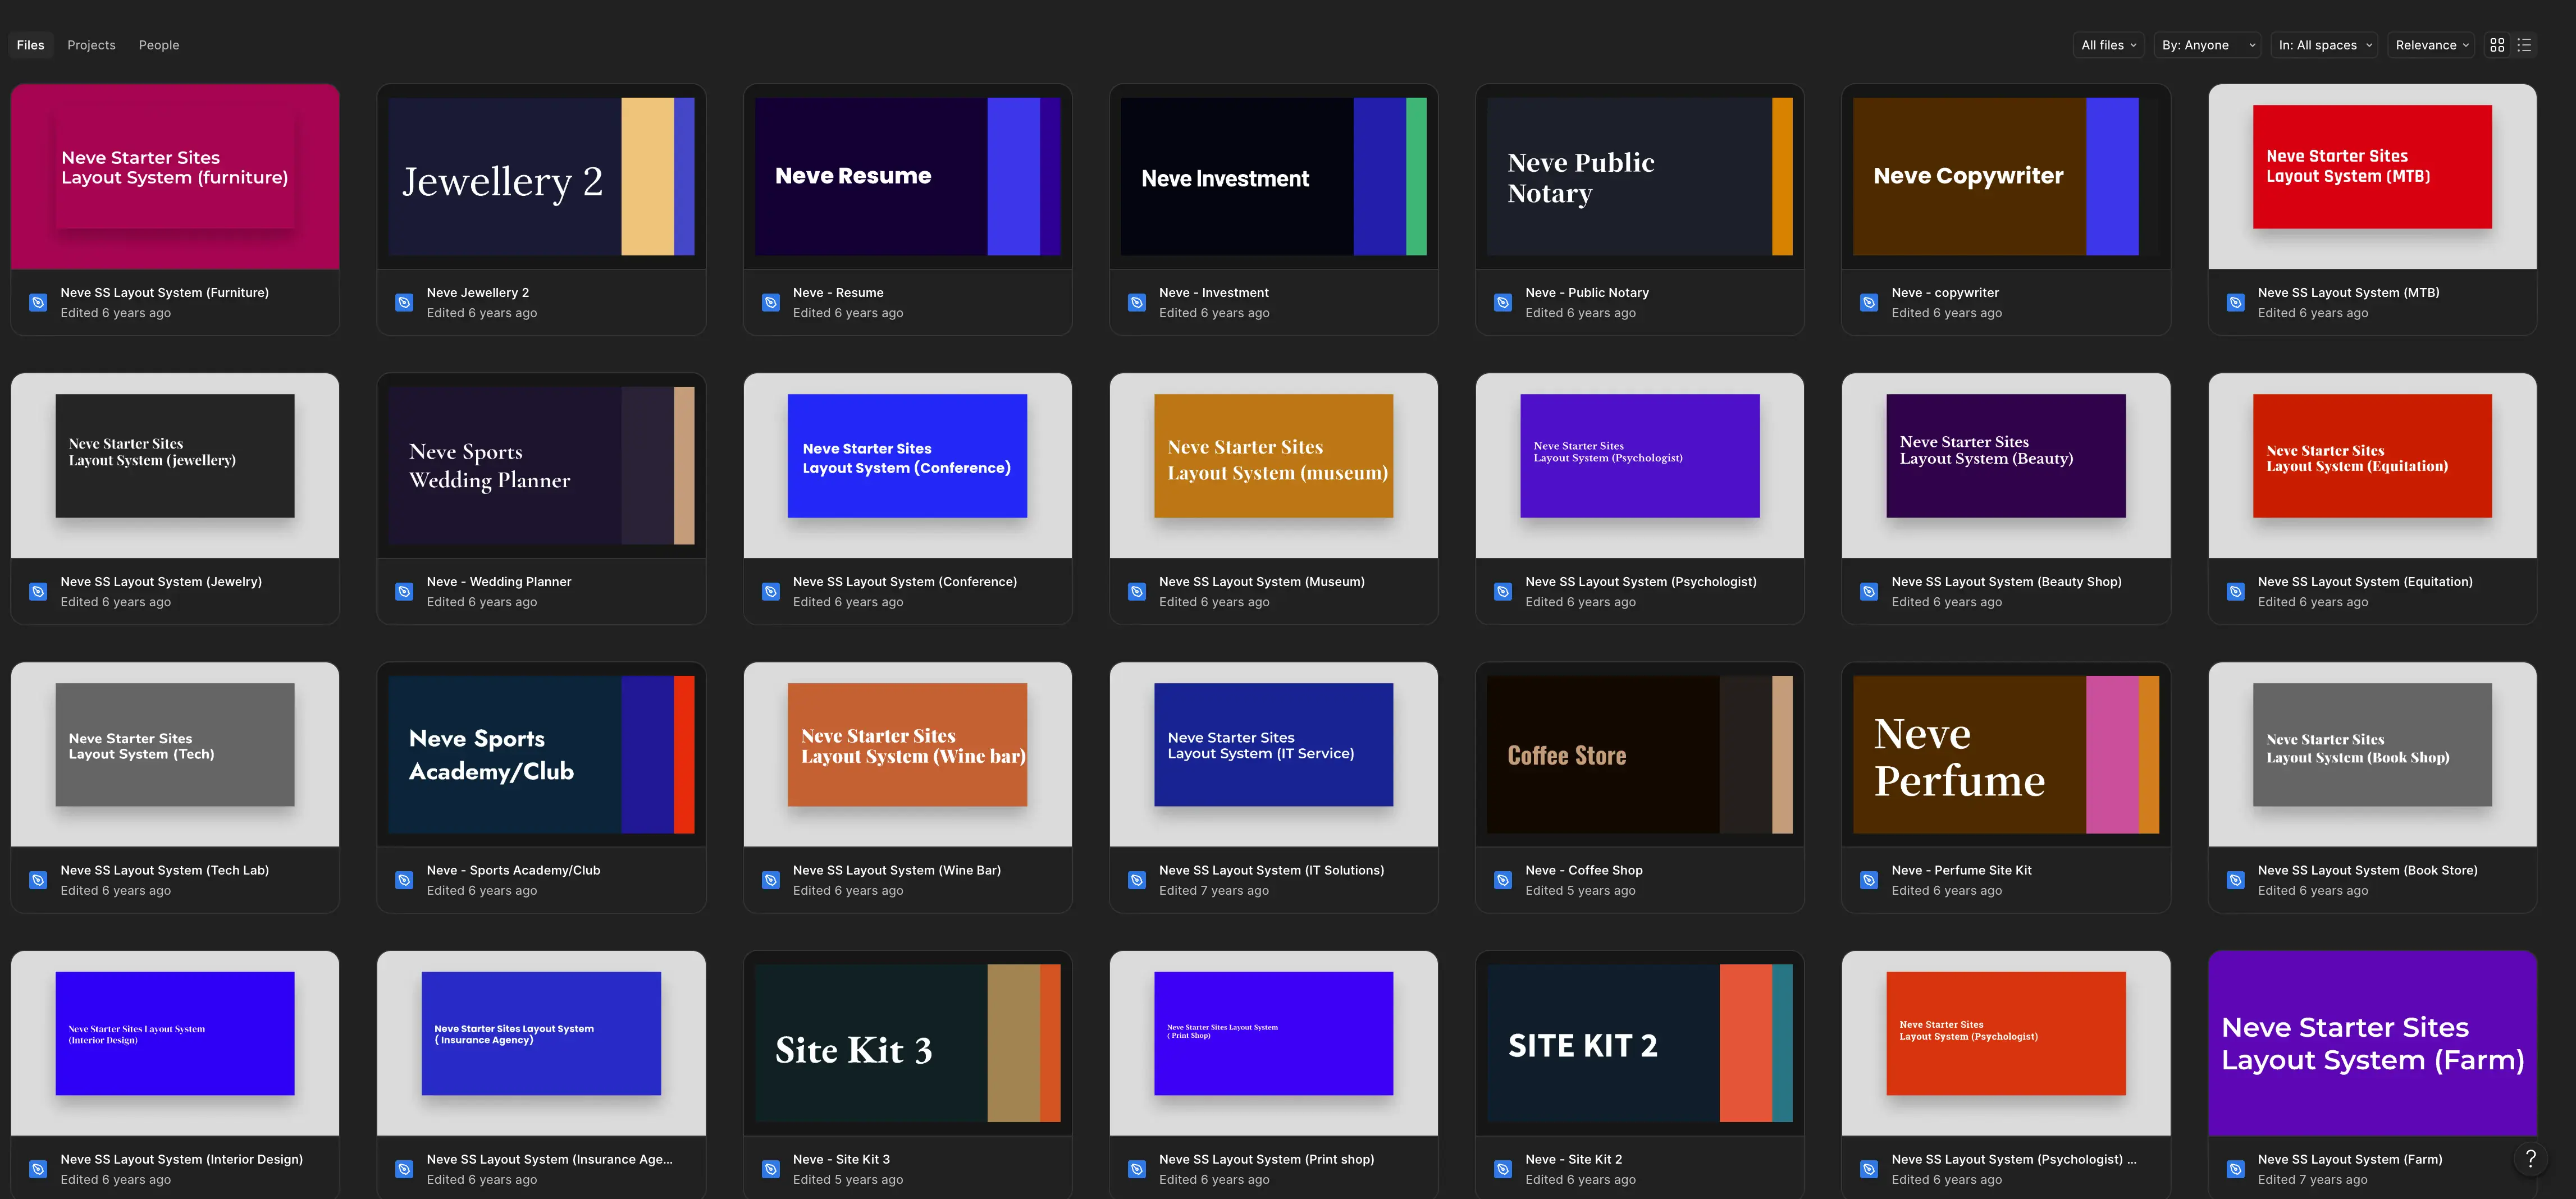The width and height of the screenshot is (2576, 1199).
Task: Click file icon beside Neve SS Layout System (Furniture)
Action: click(38, 302)
